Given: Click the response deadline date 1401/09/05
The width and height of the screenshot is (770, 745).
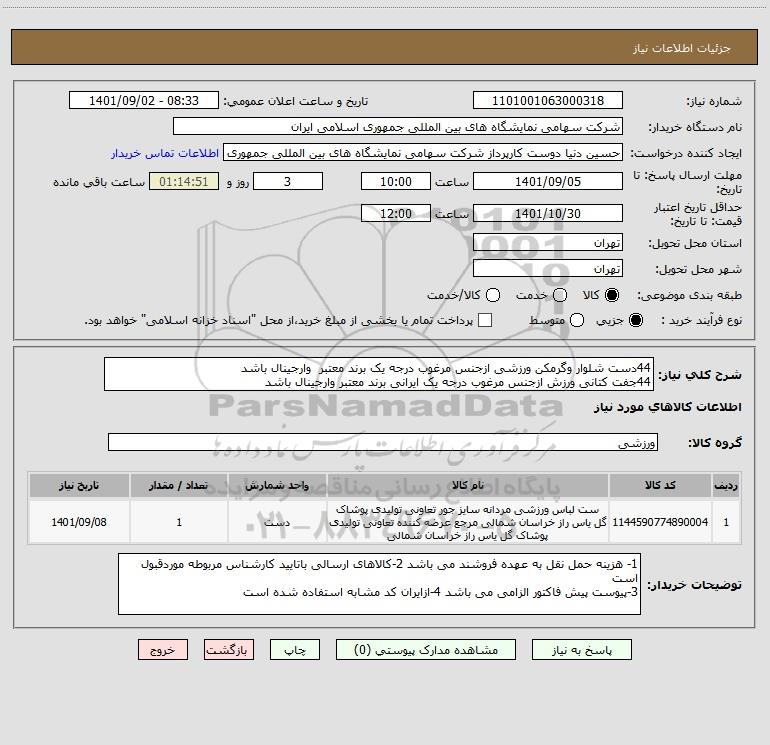Looking at the screenshot, I should 548,182.
